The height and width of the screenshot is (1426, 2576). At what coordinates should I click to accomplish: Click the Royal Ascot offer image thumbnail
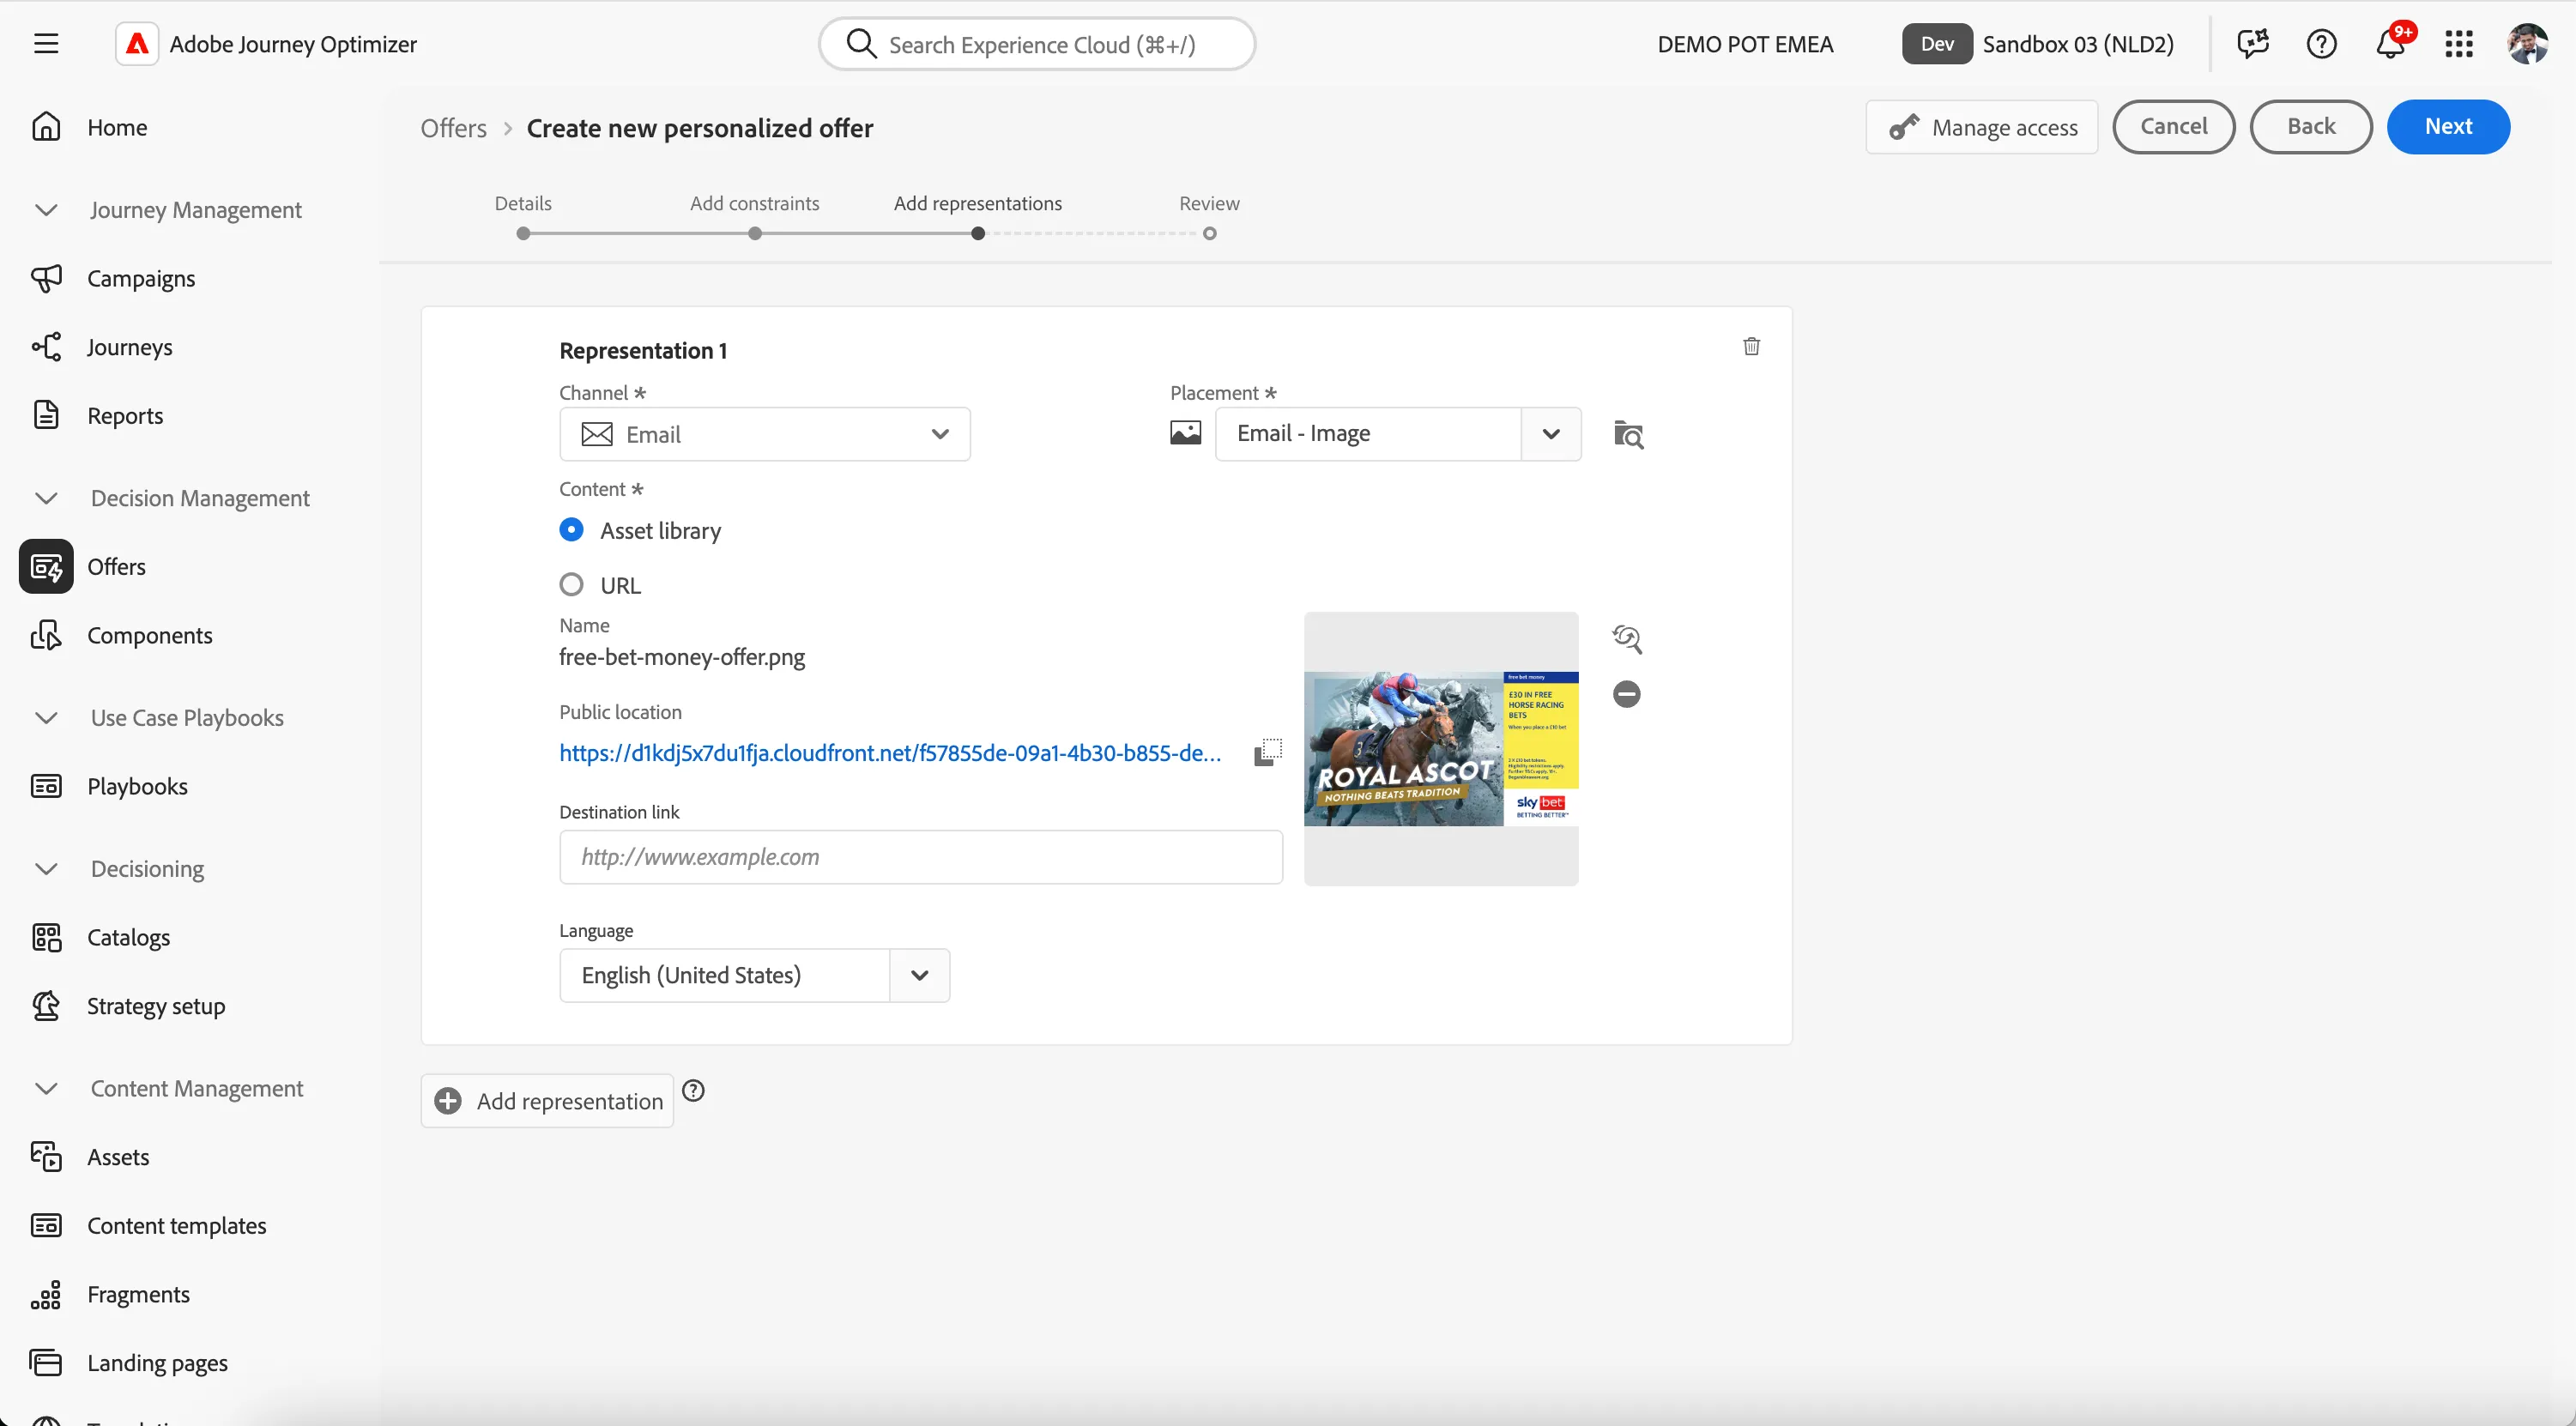pos(1441,749)
